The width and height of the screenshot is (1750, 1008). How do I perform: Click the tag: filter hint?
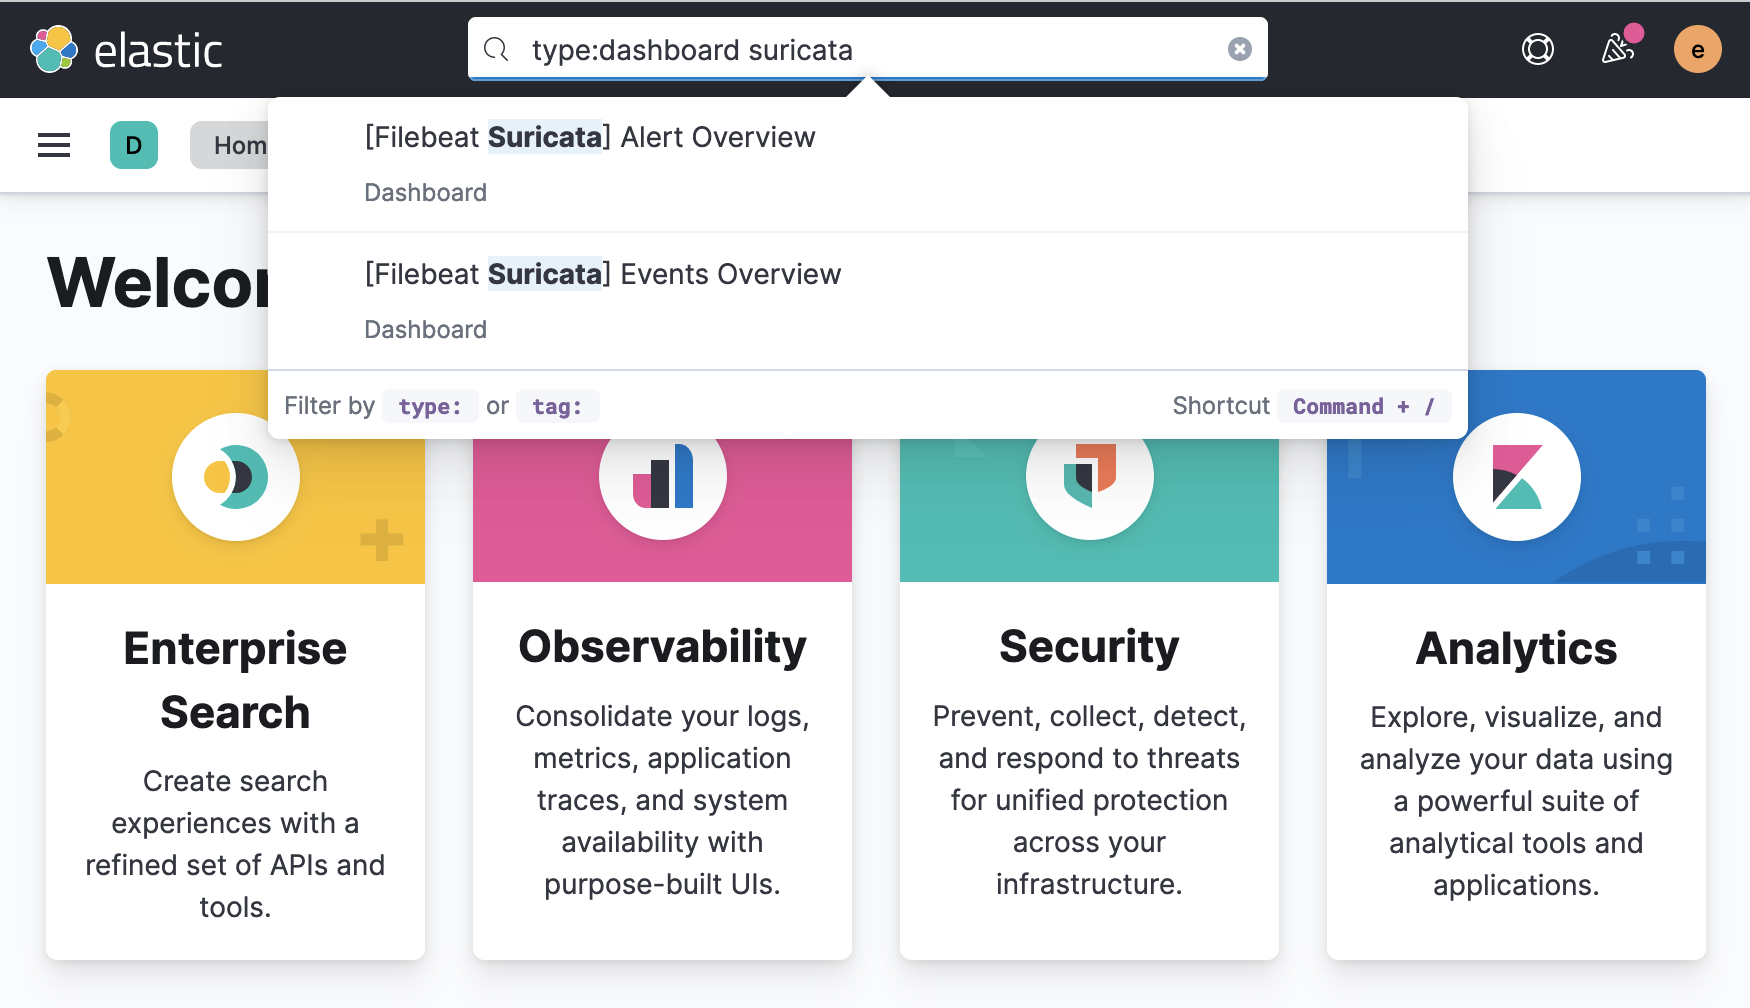pos(557,406)
